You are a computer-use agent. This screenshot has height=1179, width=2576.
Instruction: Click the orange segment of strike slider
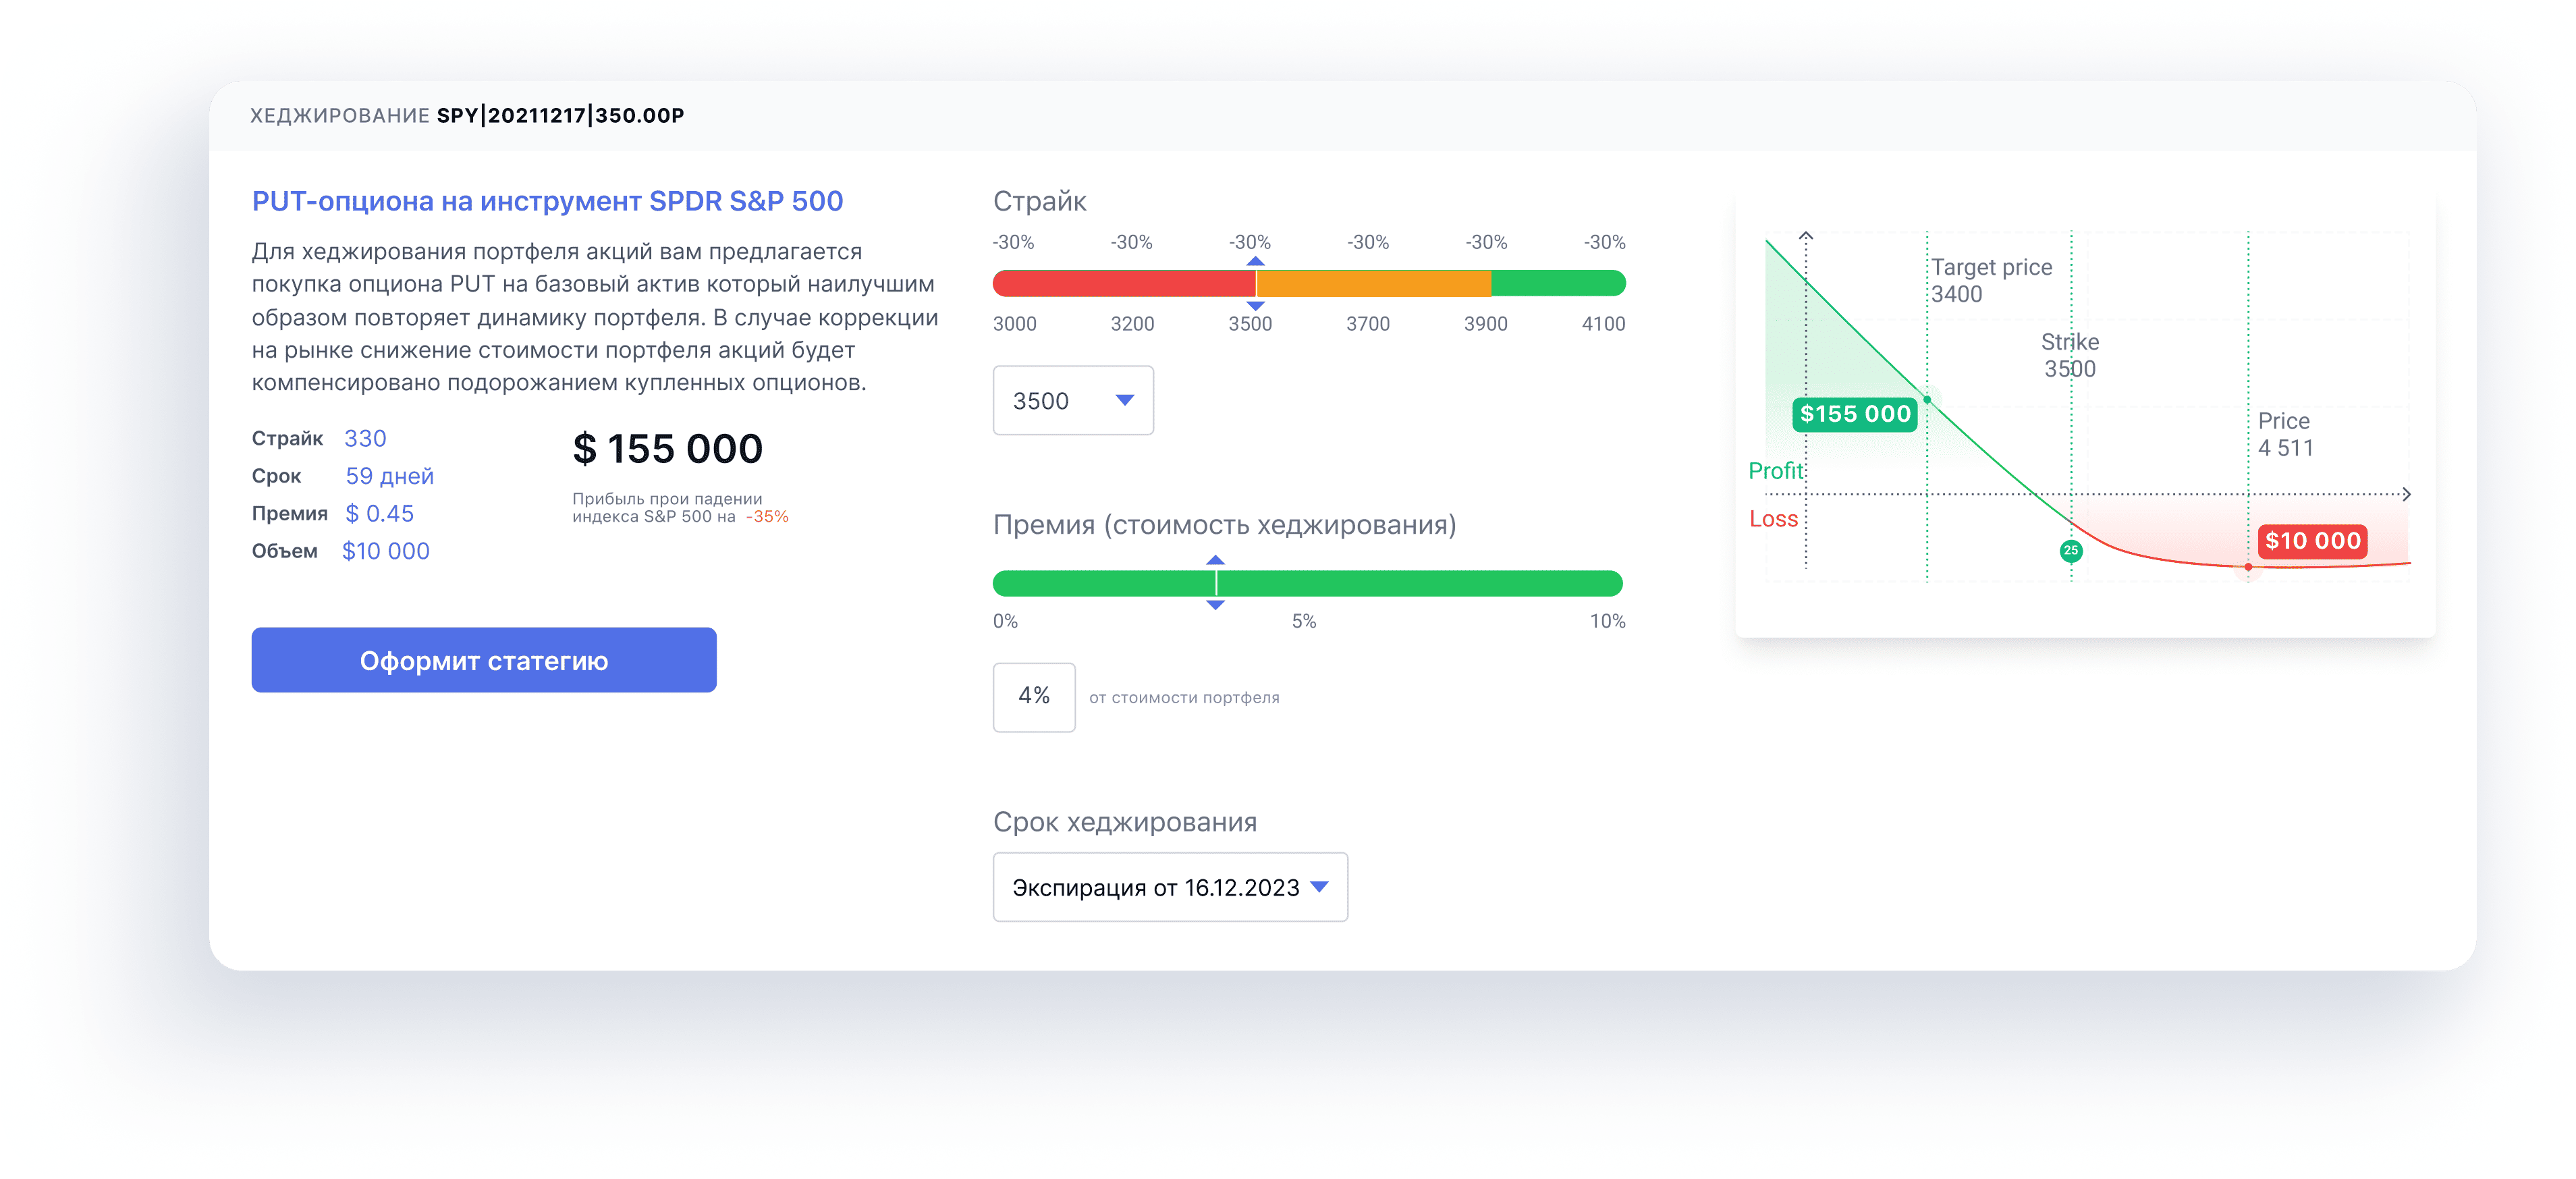pos(1375,284)
